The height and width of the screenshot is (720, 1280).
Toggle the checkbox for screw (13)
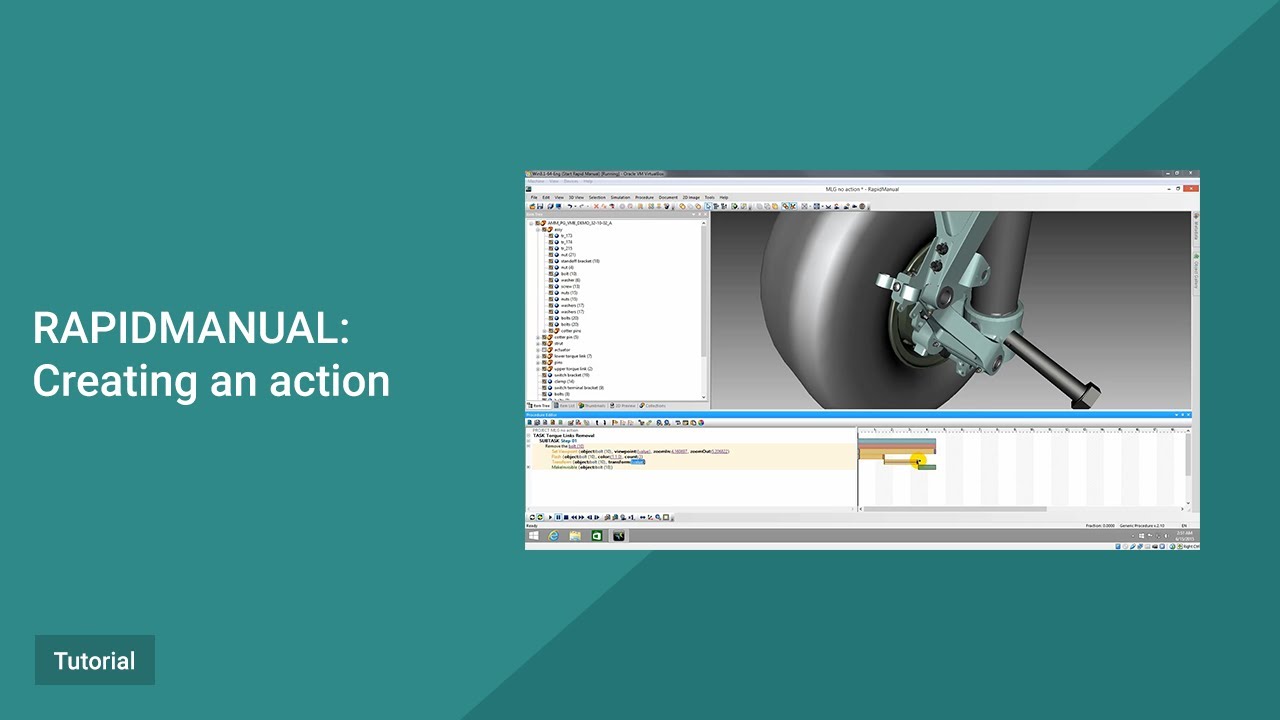pos(551,286)
